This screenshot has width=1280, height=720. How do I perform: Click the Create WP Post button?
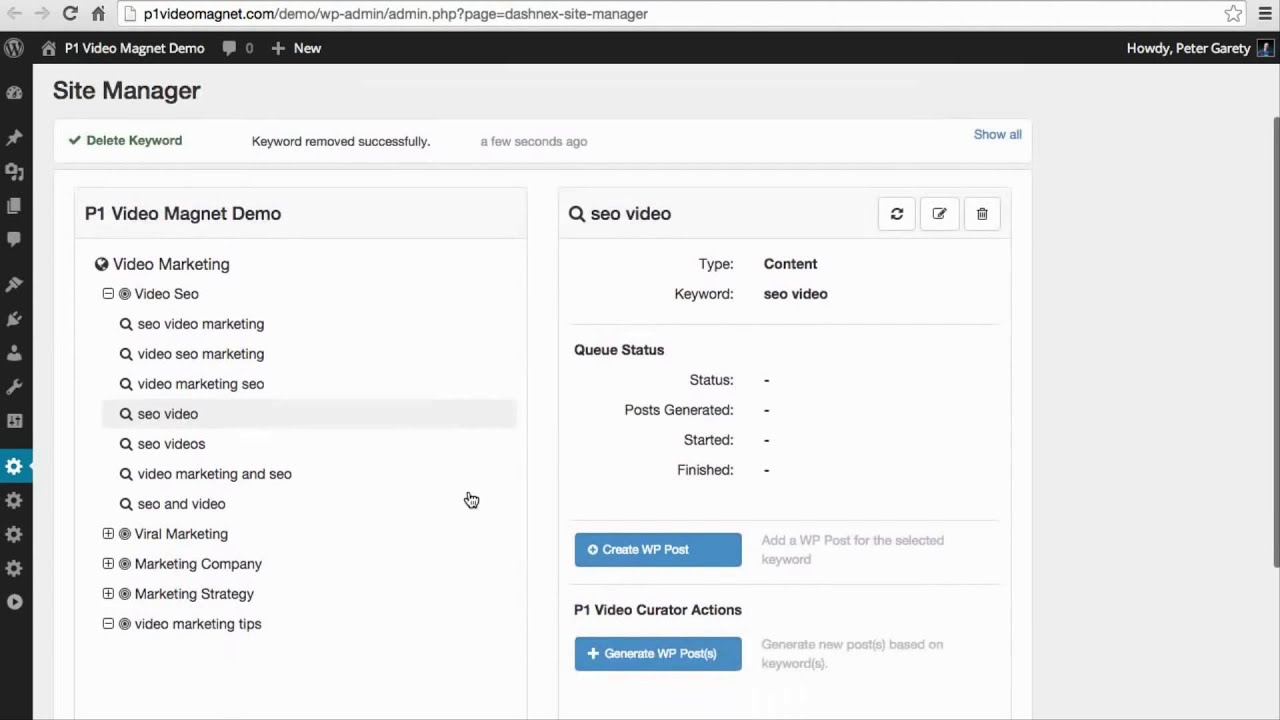point(658,550)
